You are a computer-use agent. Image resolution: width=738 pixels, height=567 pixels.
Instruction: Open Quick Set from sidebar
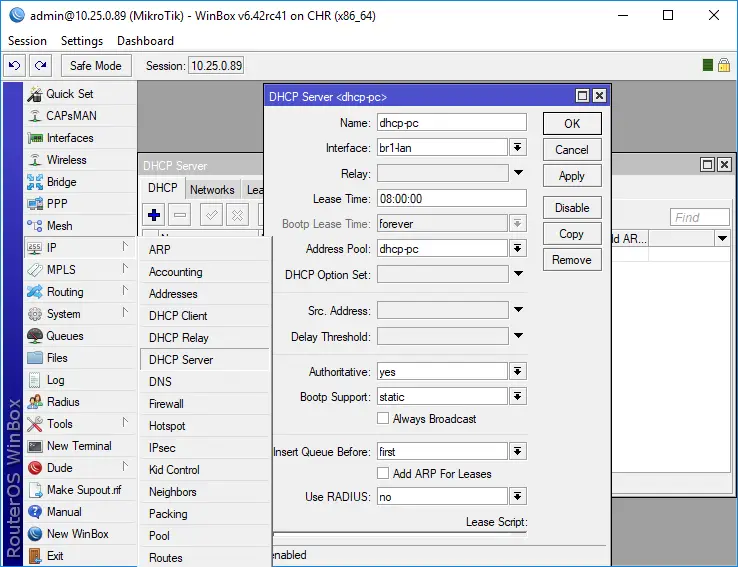(80, 94)
